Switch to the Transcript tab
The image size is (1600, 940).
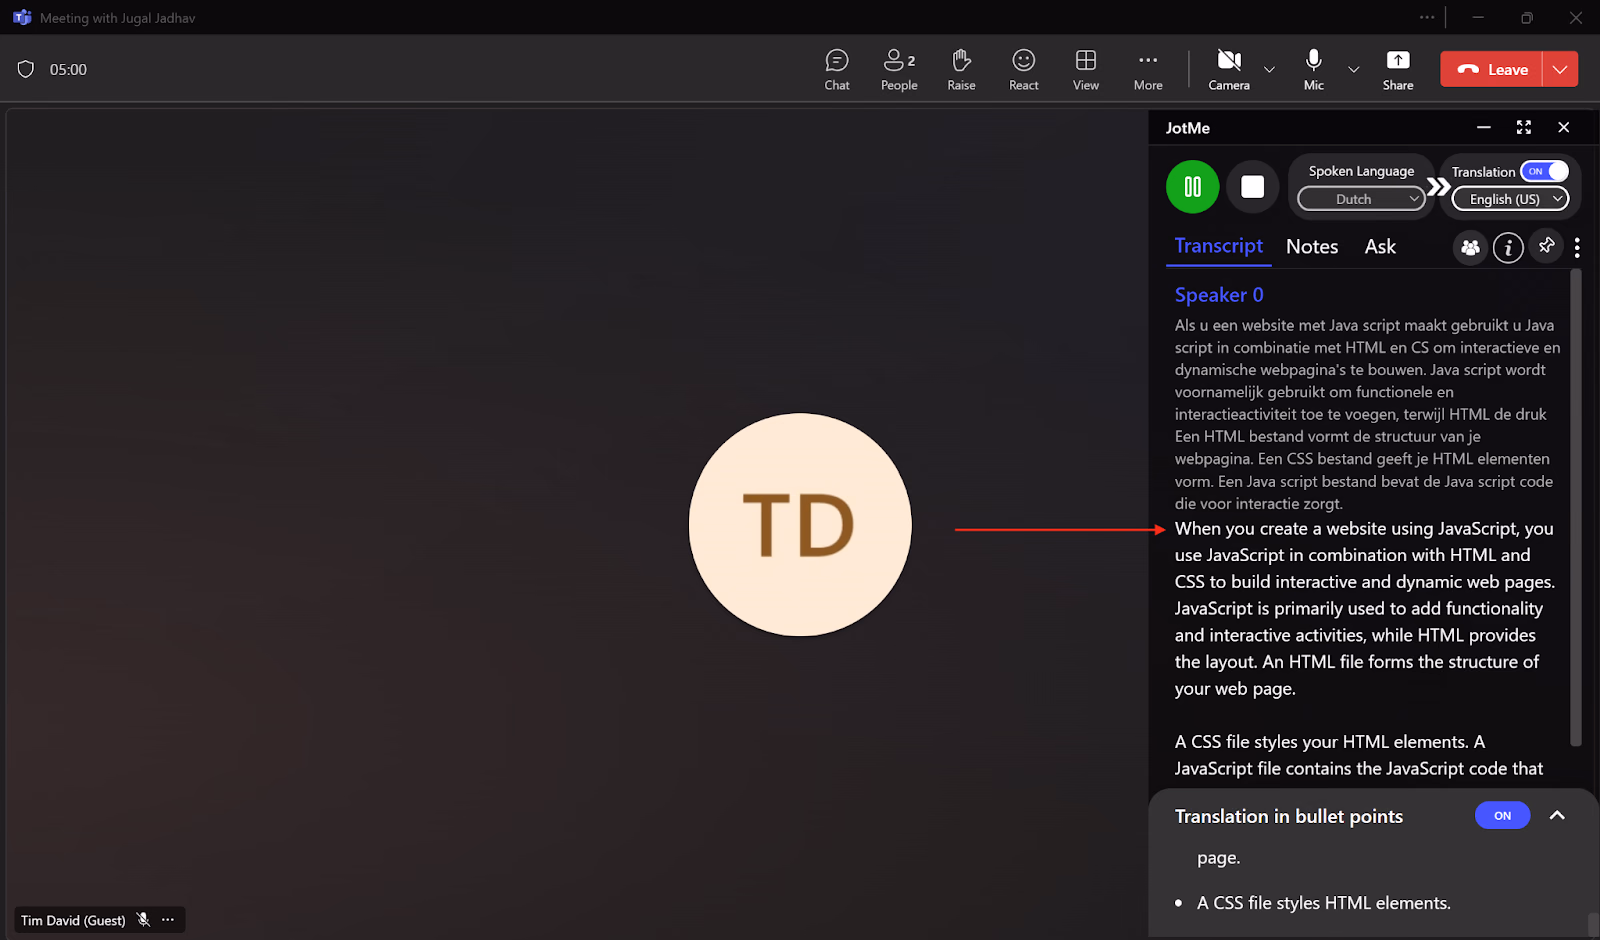[1218, 246]
